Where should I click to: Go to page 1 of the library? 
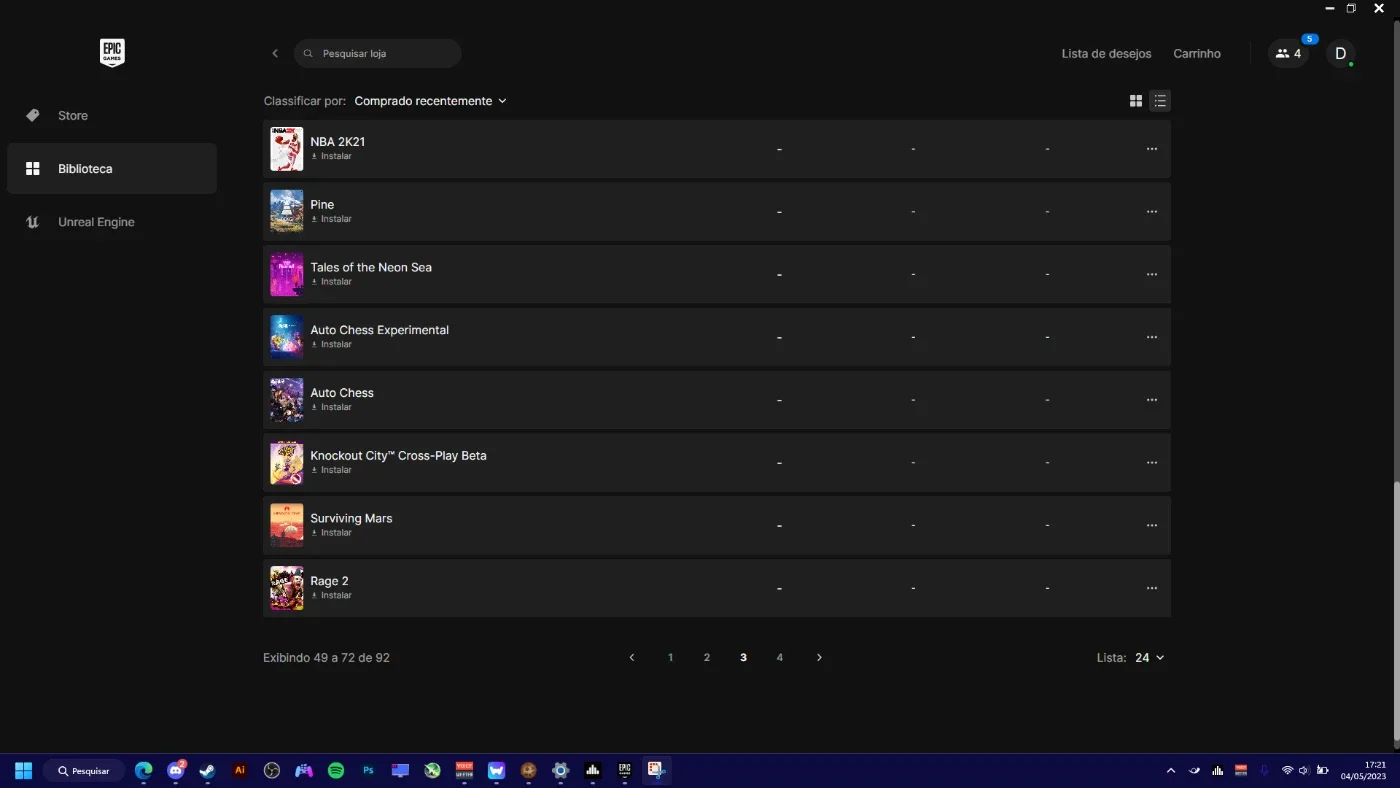pyautogui.click(x=670, y=658)
